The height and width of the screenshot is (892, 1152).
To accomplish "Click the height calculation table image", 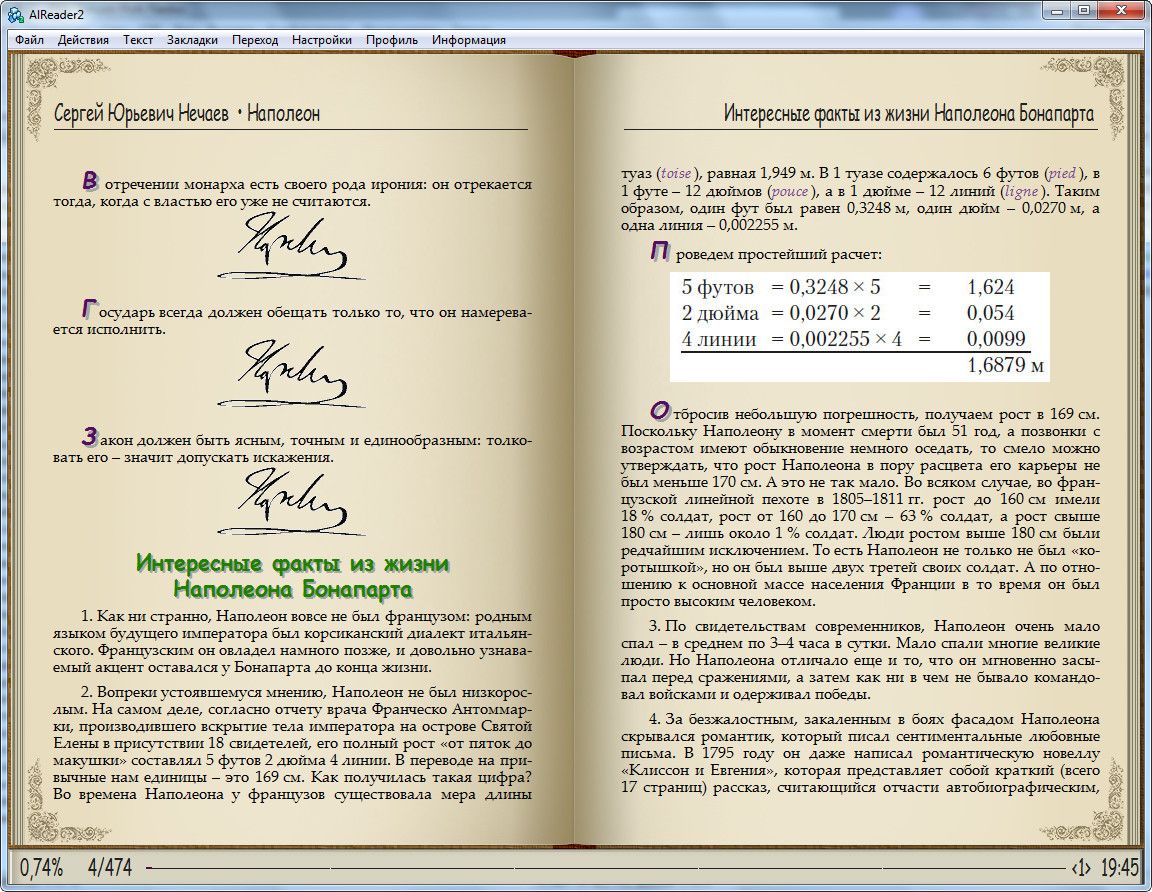I will point(859,326).
